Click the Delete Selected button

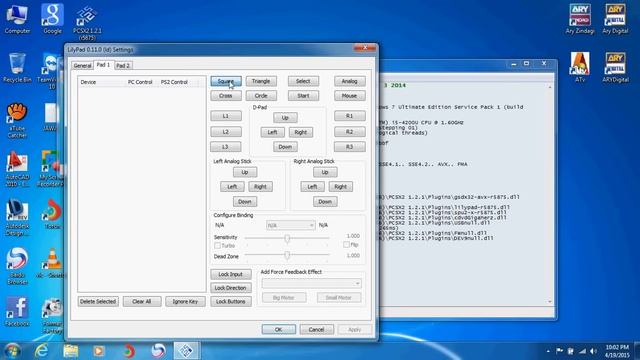point(98,302)
